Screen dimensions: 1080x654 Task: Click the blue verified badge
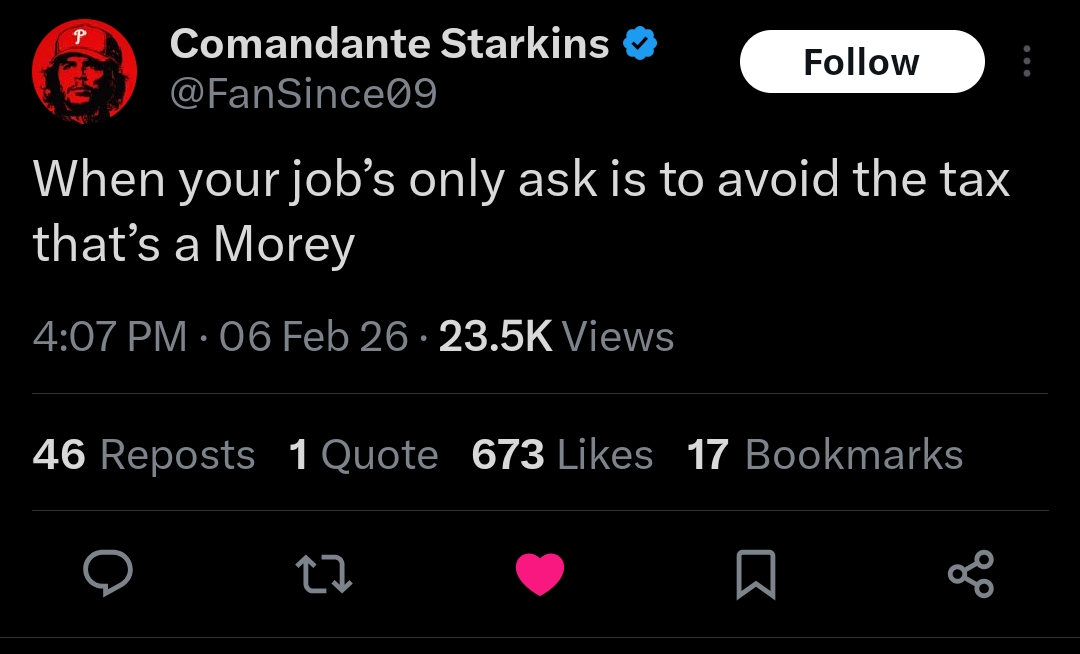pyautogui.click(x=640, y=44)
